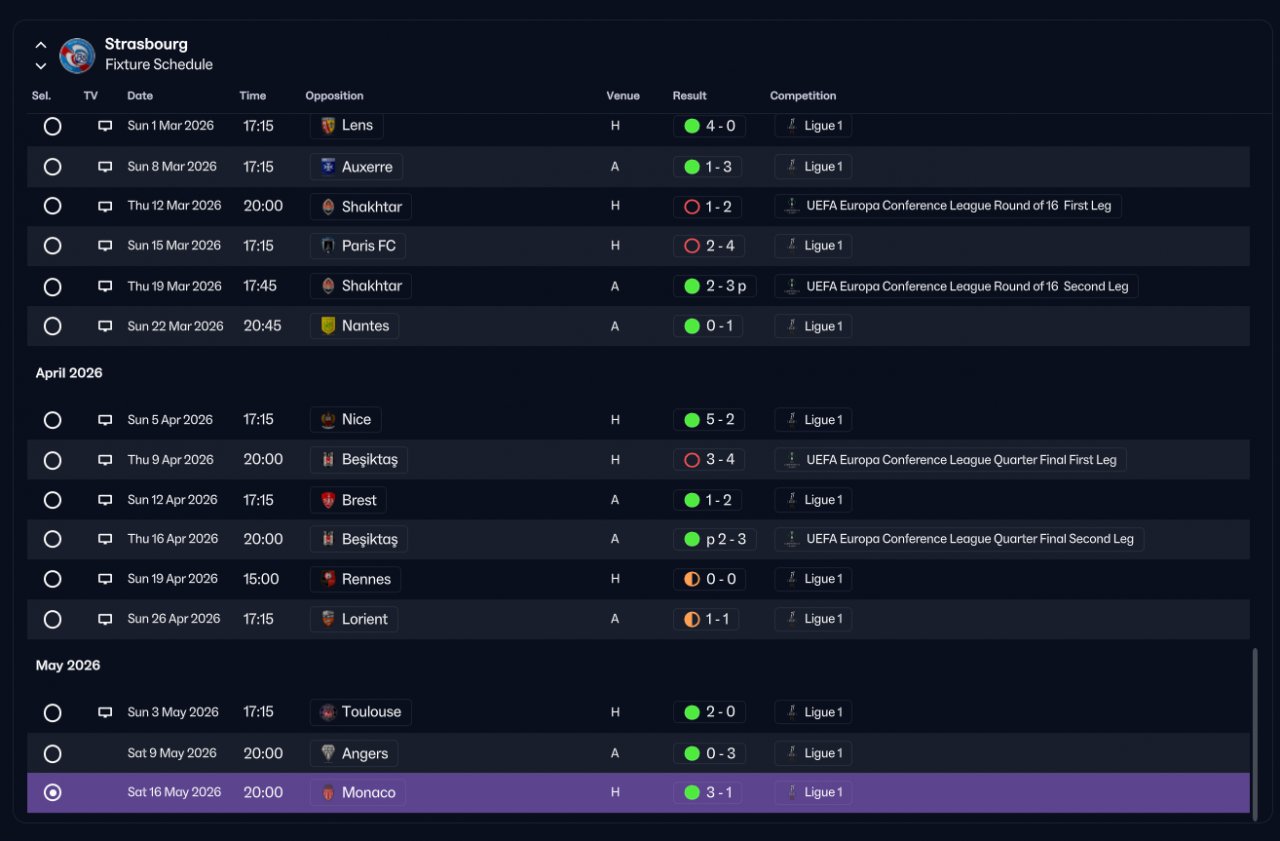Collapse the April 2026 month section header
This screenshot has width=1280, height=841.
click(69, 373)
